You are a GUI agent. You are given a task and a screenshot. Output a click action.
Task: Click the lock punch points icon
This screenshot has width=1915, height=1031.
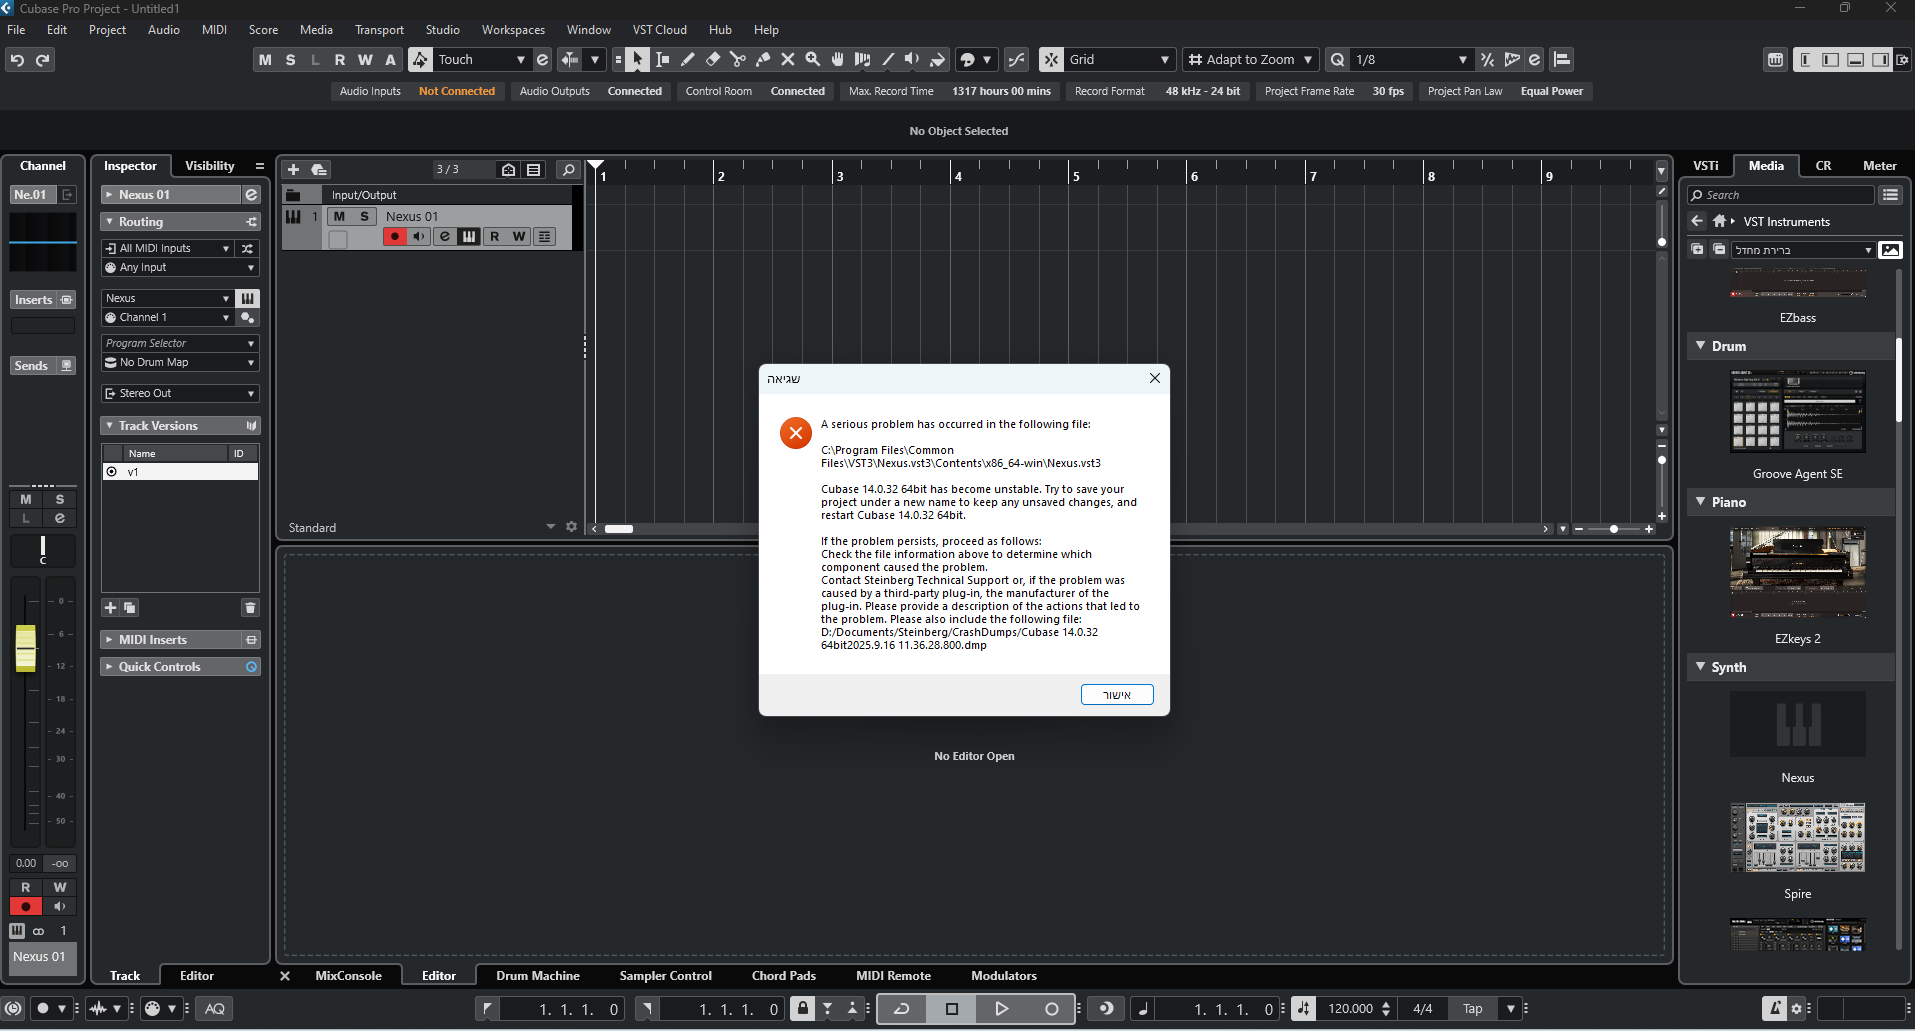(x=802, y=1009)
